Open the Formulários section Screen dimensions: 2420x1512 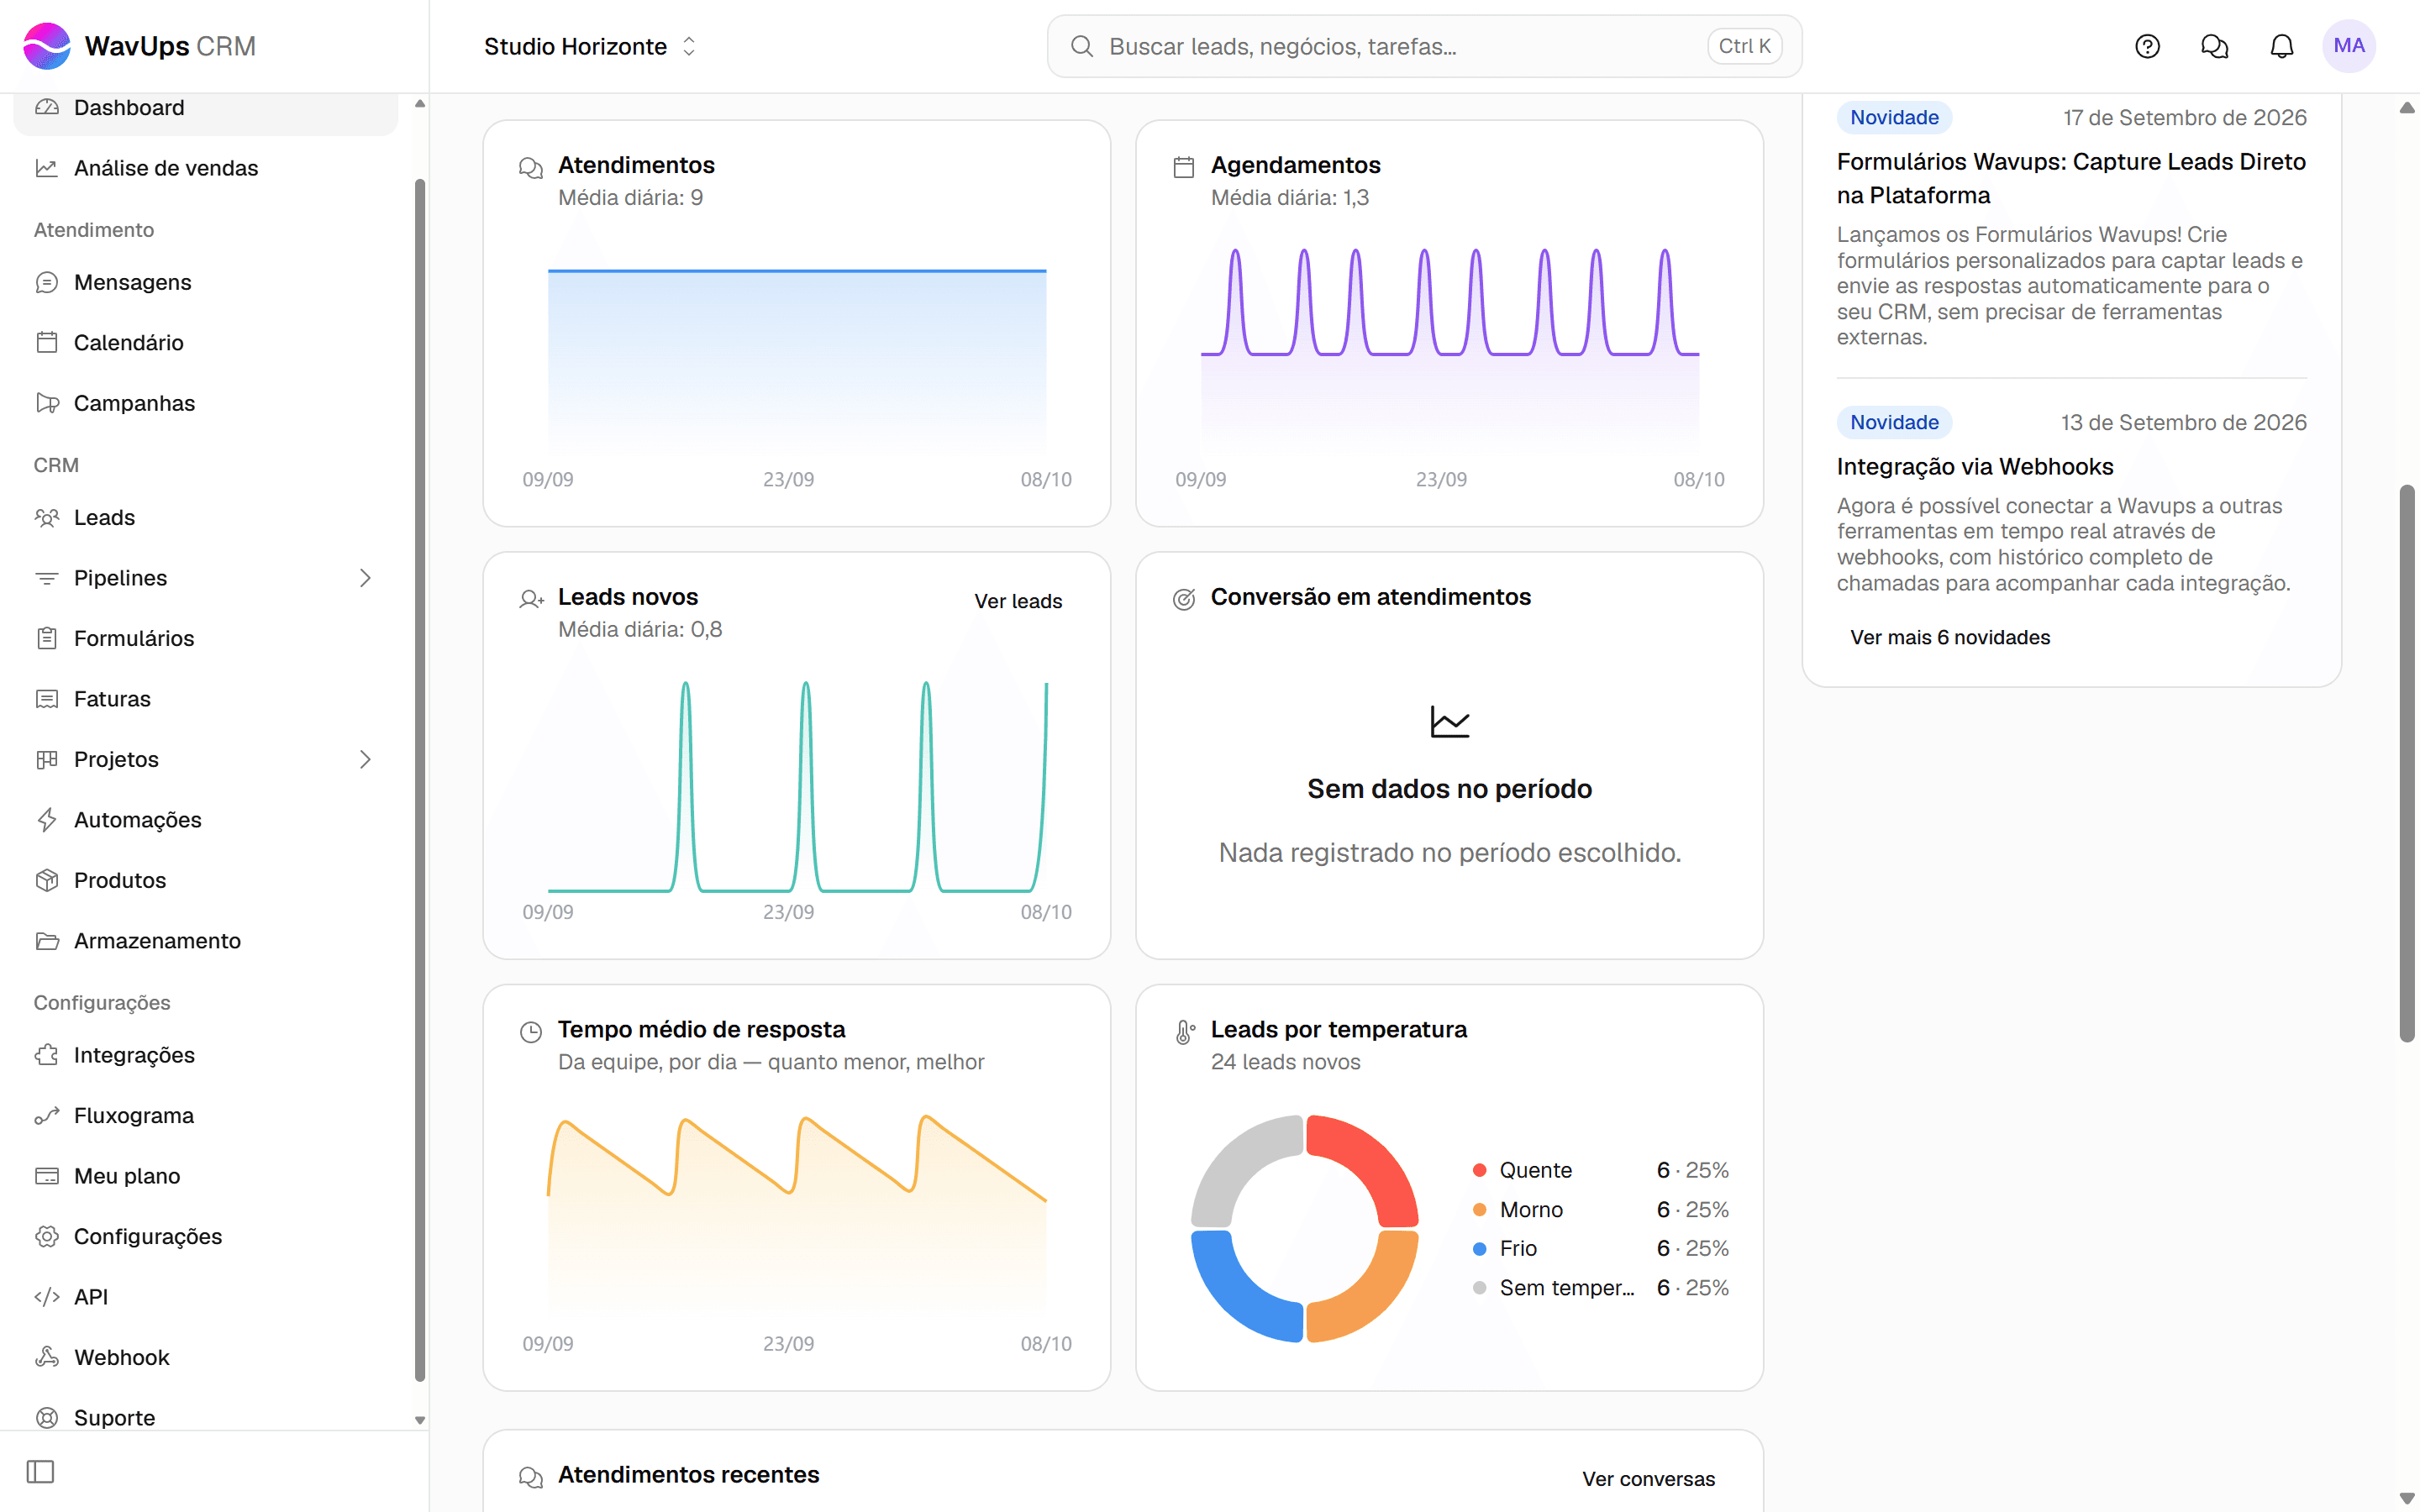point(205,638)
